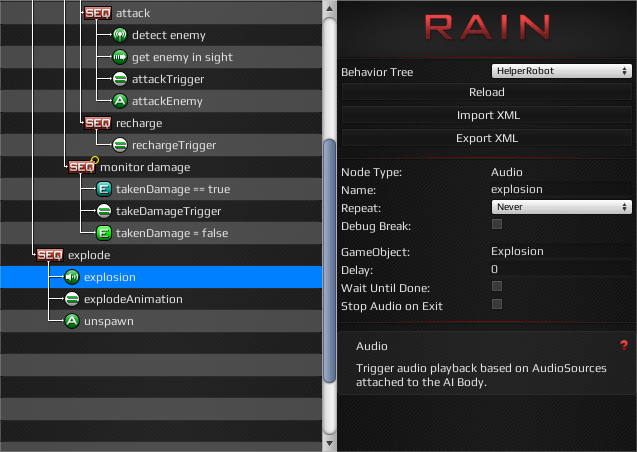637x452 pixels.
Task: Click the expression icon for takenDamage = false
Action: 104,233
